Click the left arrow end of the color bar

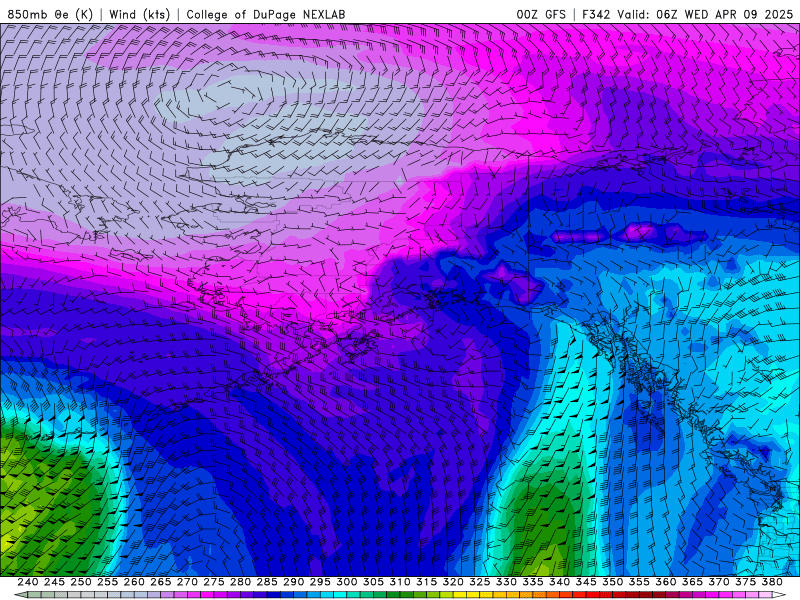[20, 595]
